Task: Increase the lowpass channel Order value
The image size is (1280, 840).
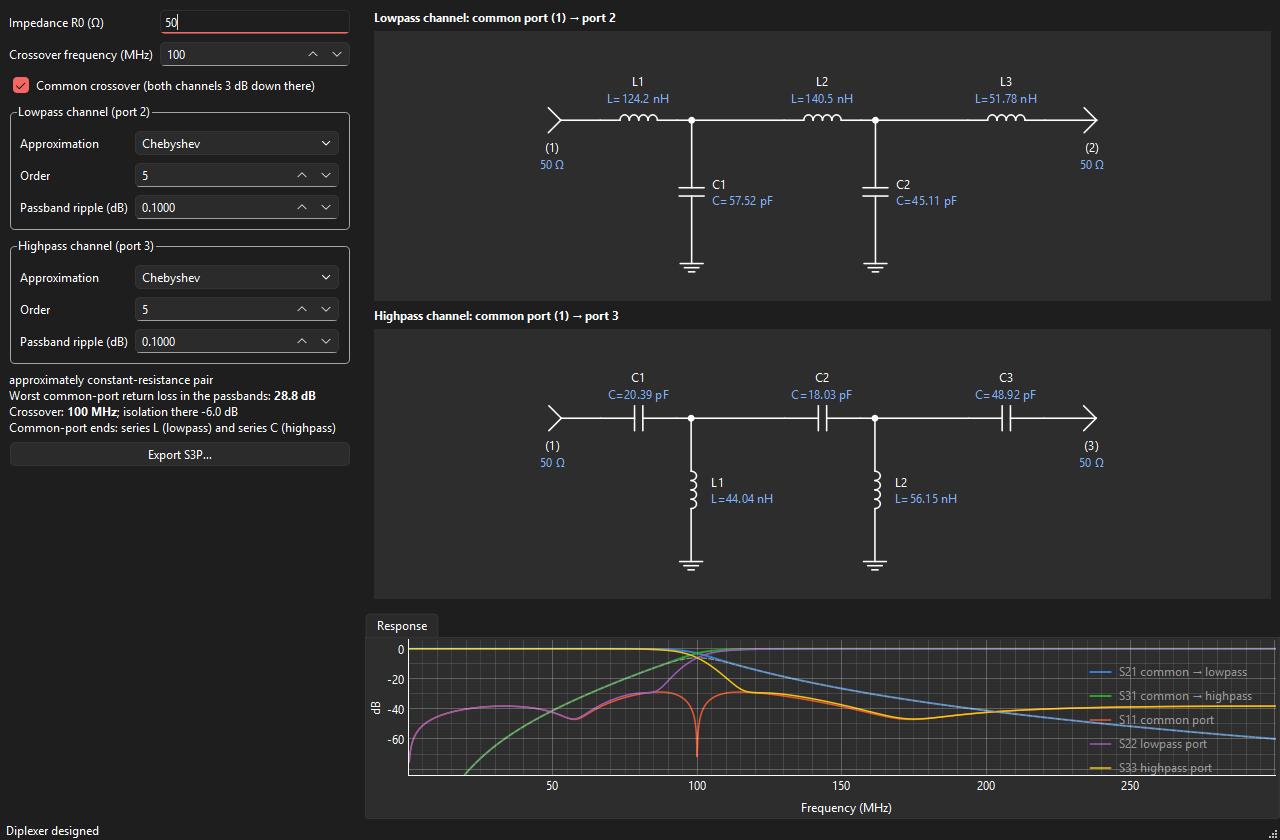Action: pos(303,176)
